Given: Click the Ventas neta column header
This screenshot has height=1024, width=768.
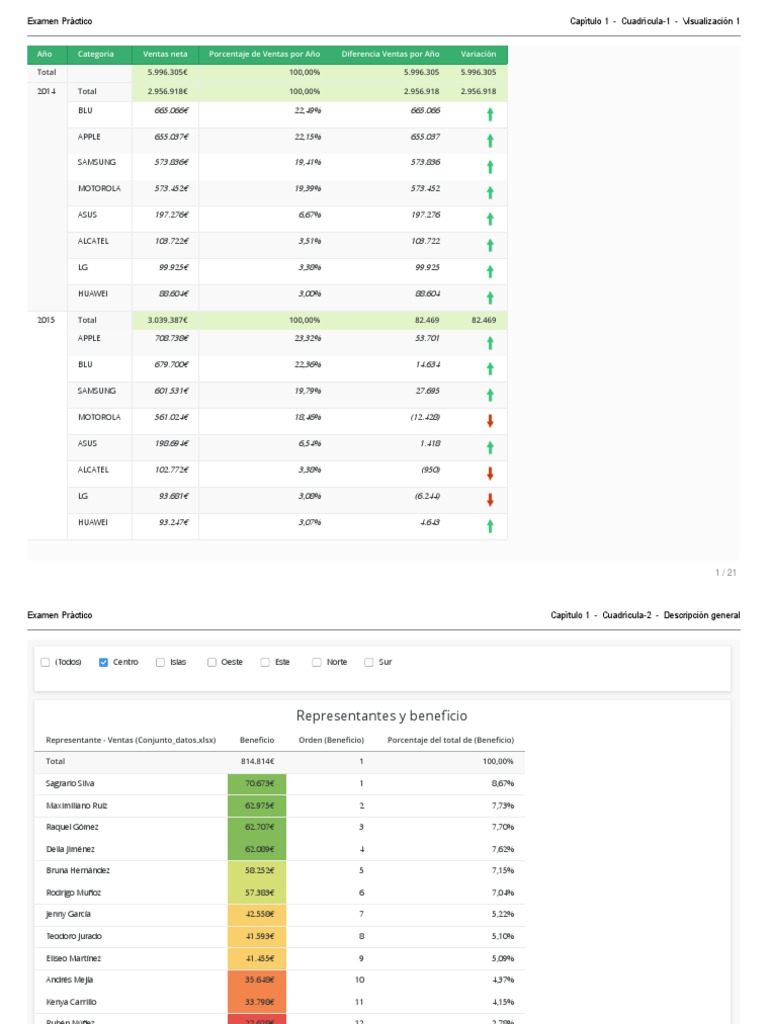Looking at the screenshot, I should coord(165,54).
